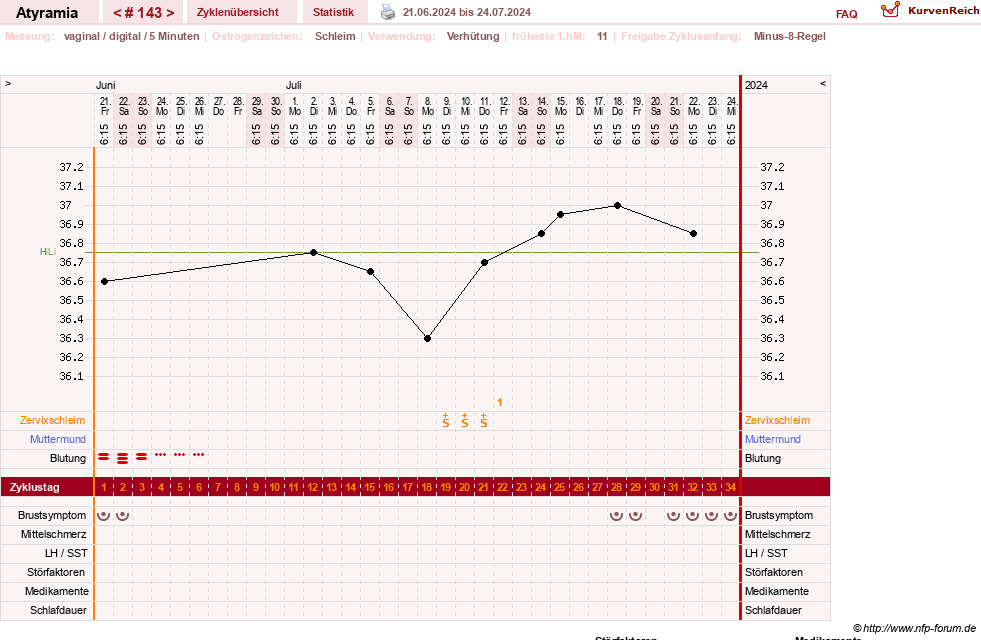
Task: Click the vaginal / digital / 5 Minuten value
Action: pyautogui.click(x=131, y=36)
